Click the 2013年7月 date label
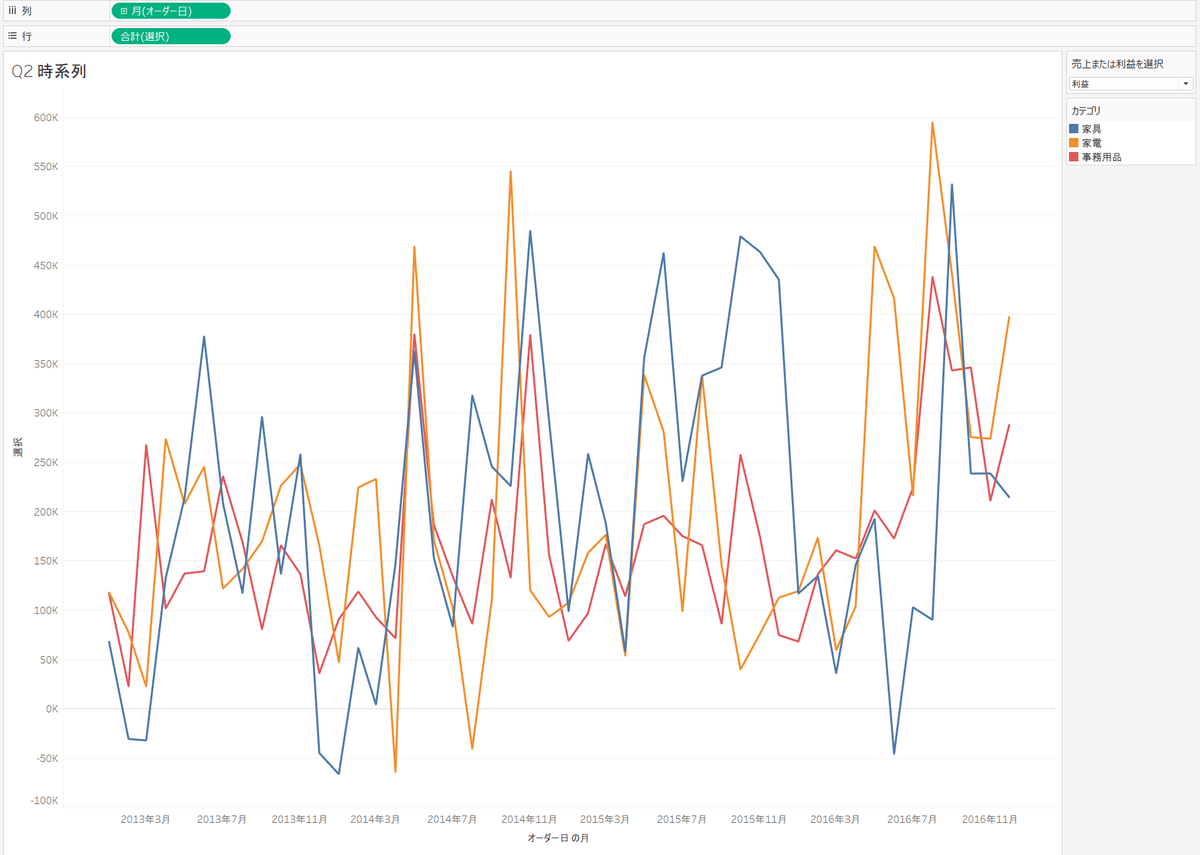Screen dimensions: 1200x855 222,819
